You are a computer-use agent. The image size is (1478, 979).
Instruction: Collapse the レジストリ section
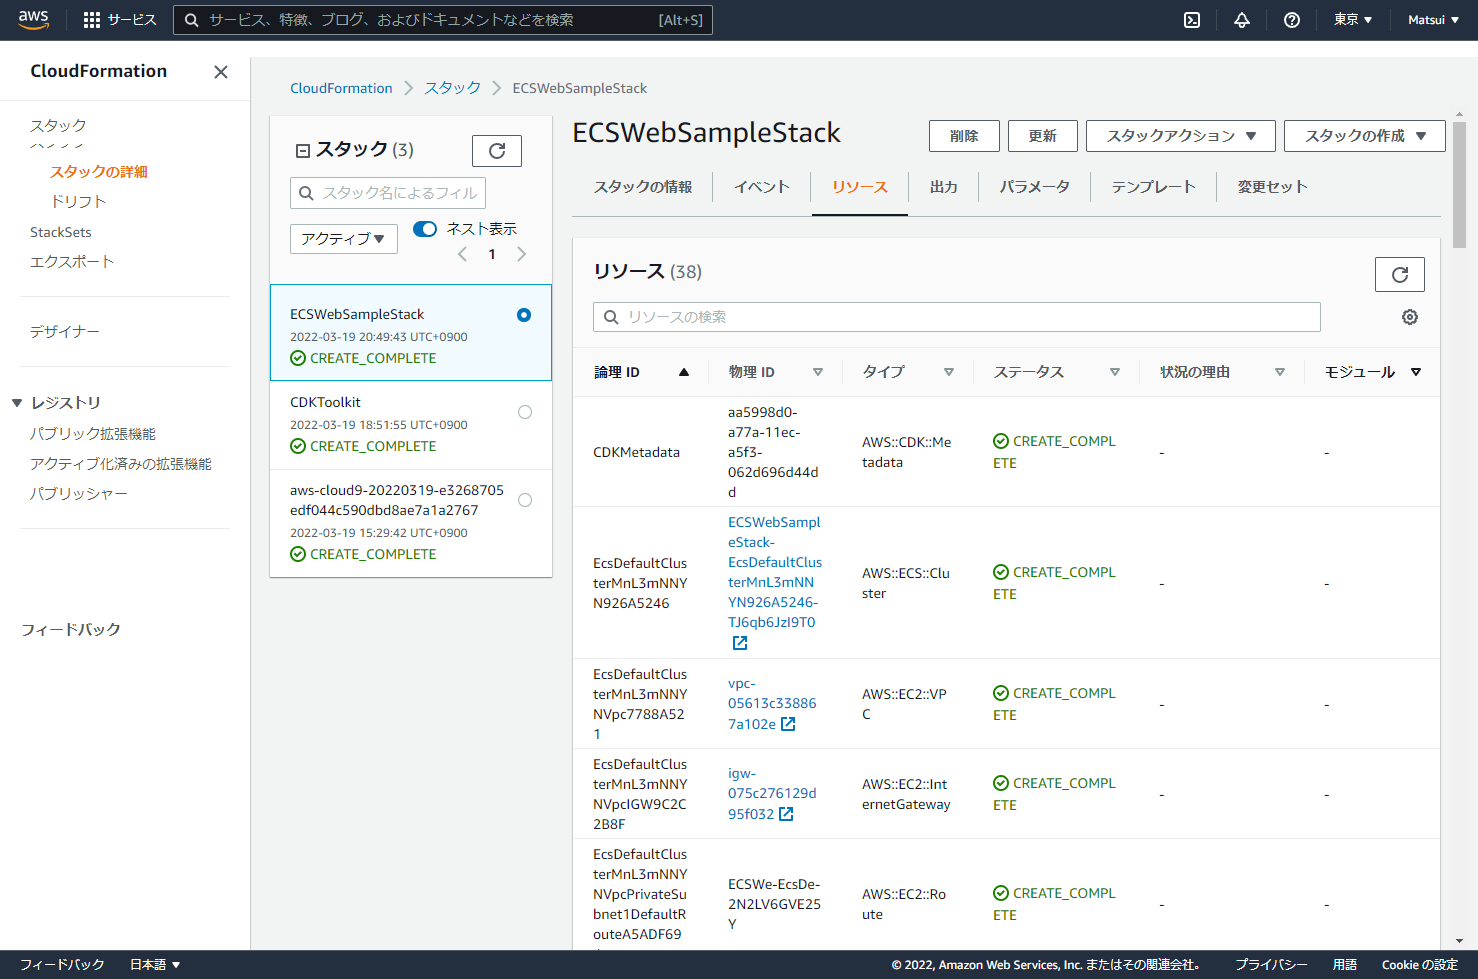coord(17,403)
